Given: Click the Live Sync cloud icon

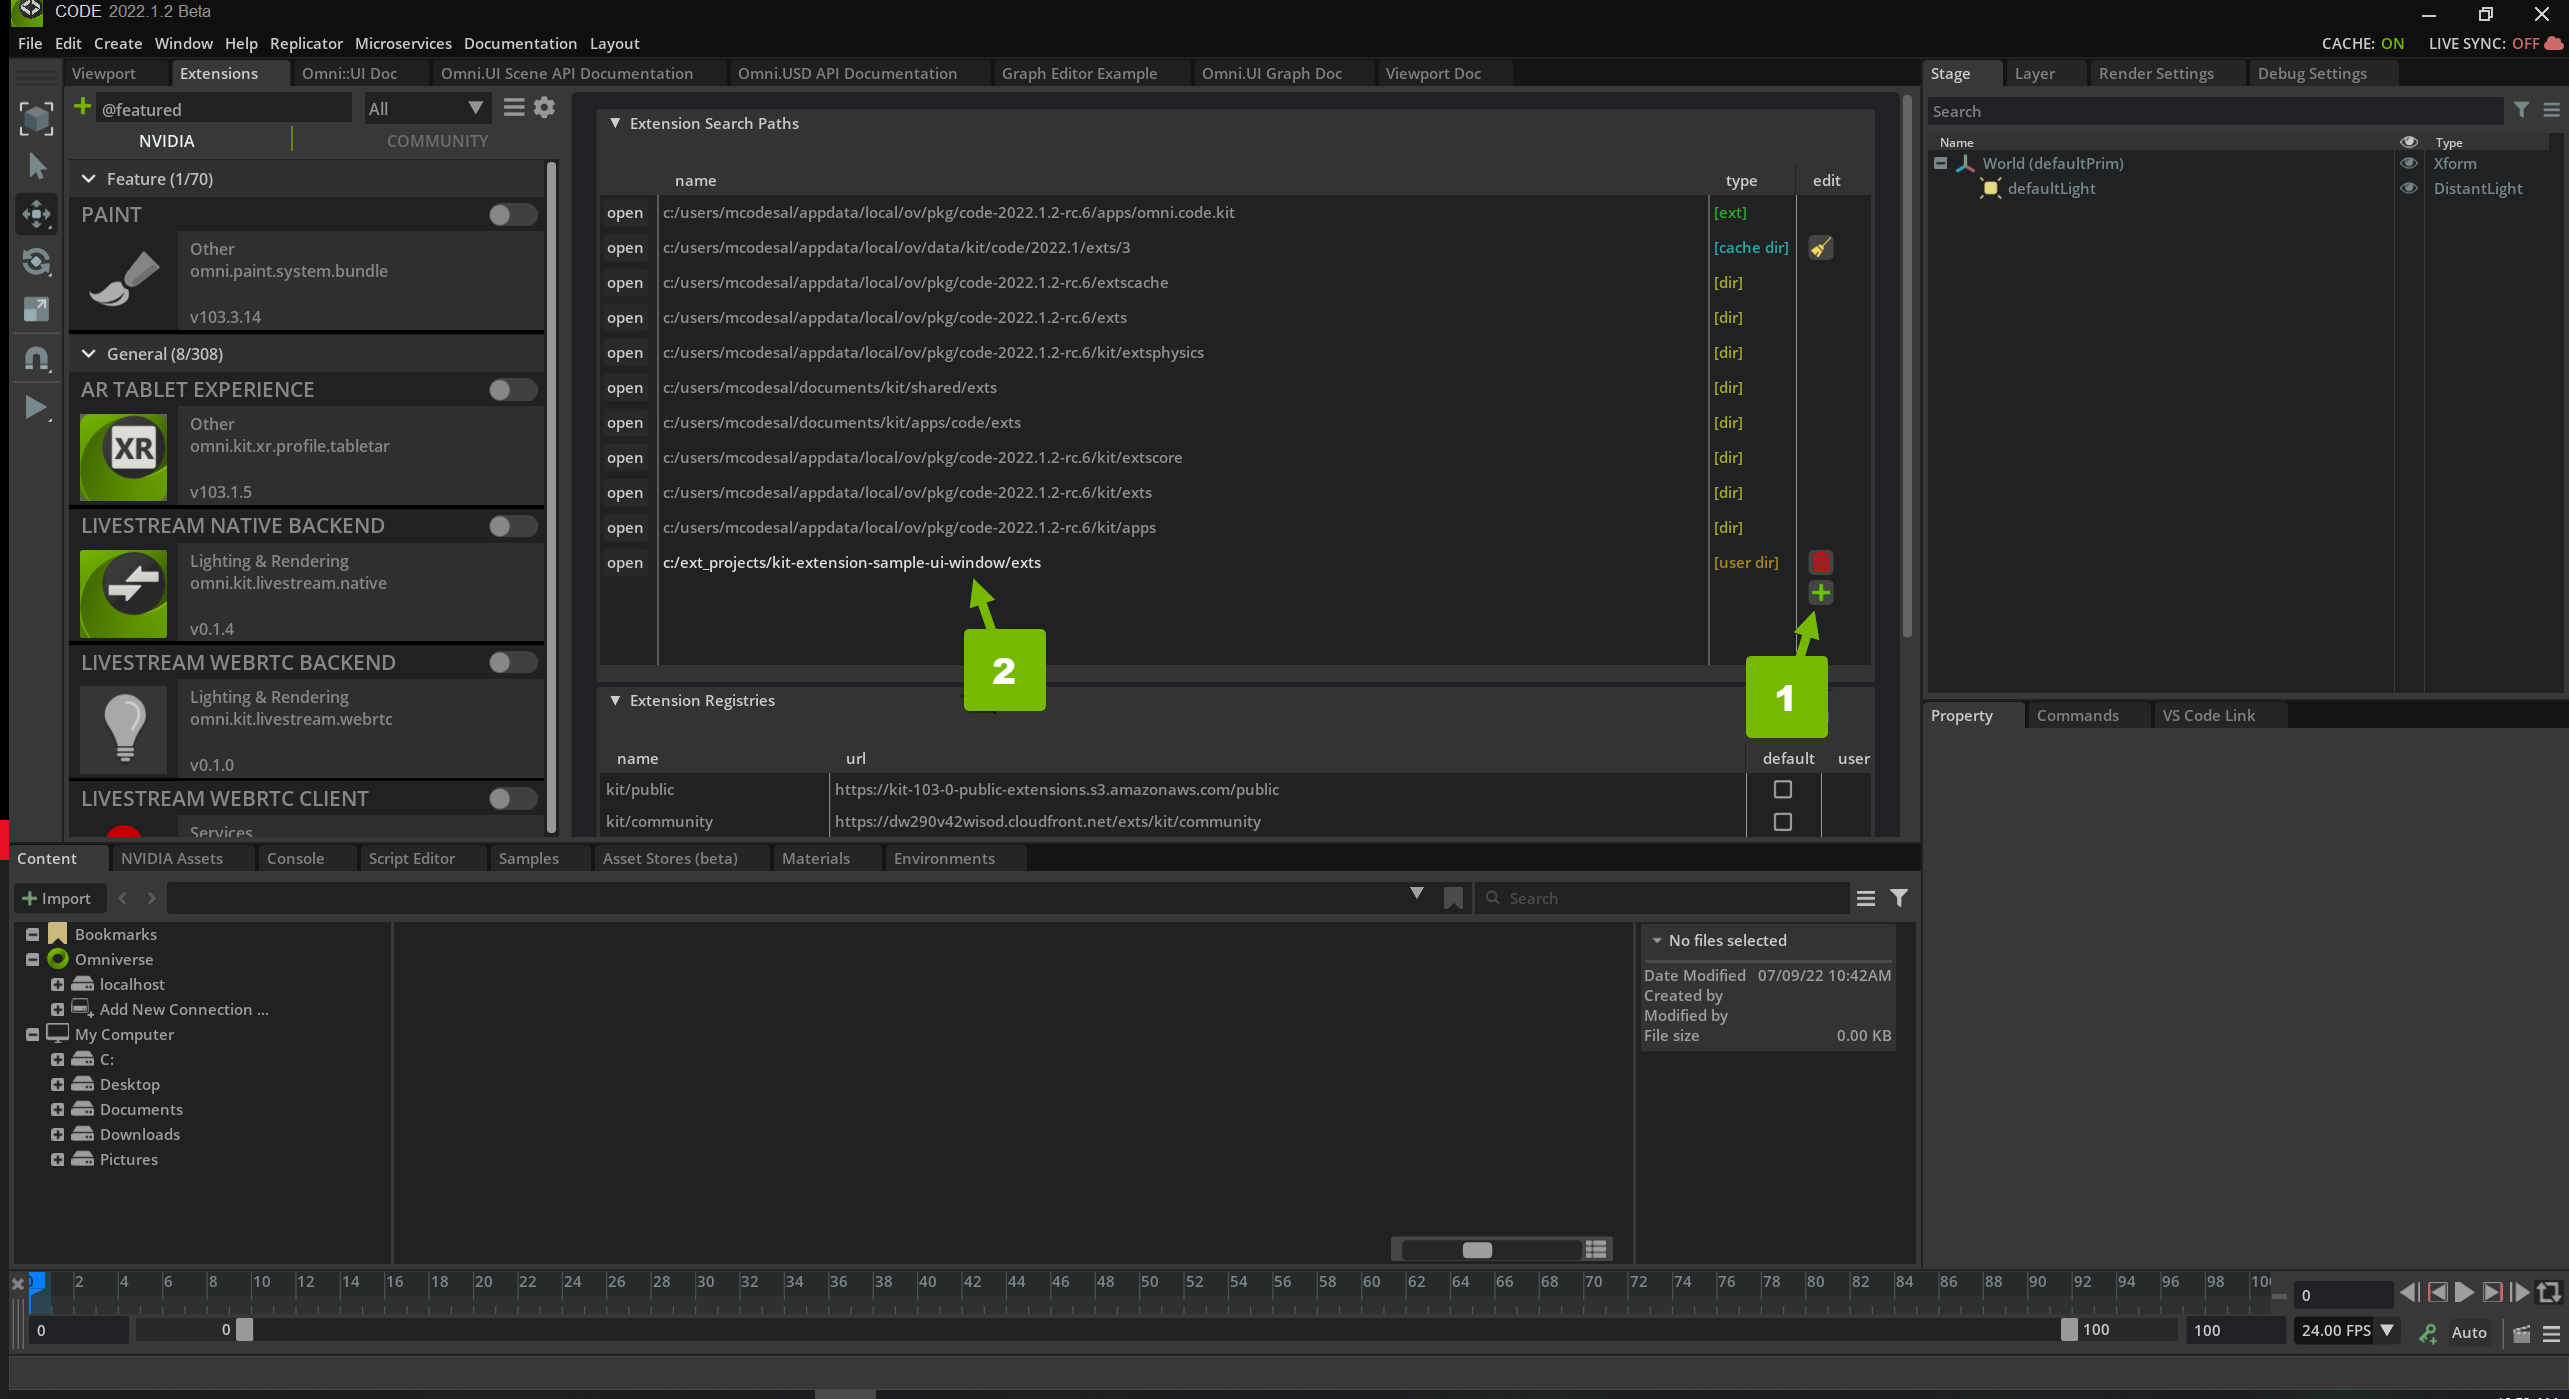Looking at the screenshot, I should coord(2553,44).
